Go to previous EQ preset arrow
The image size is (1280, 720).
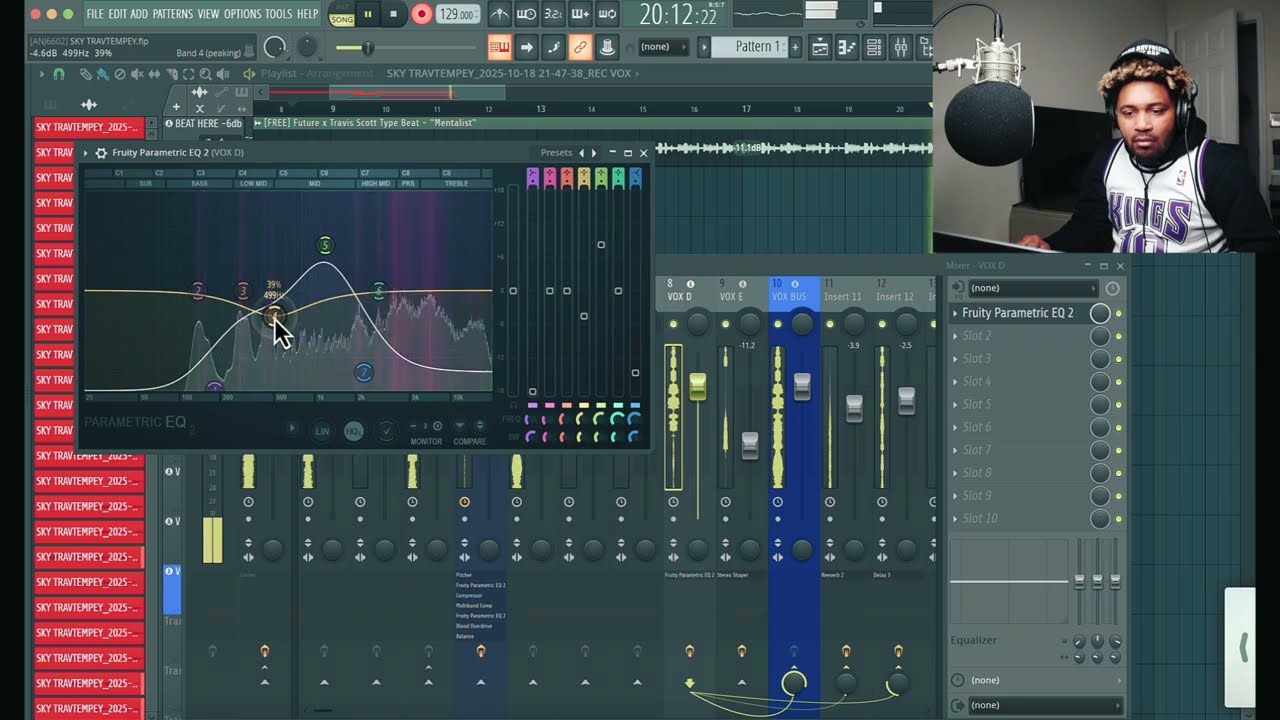click(582, 153)
